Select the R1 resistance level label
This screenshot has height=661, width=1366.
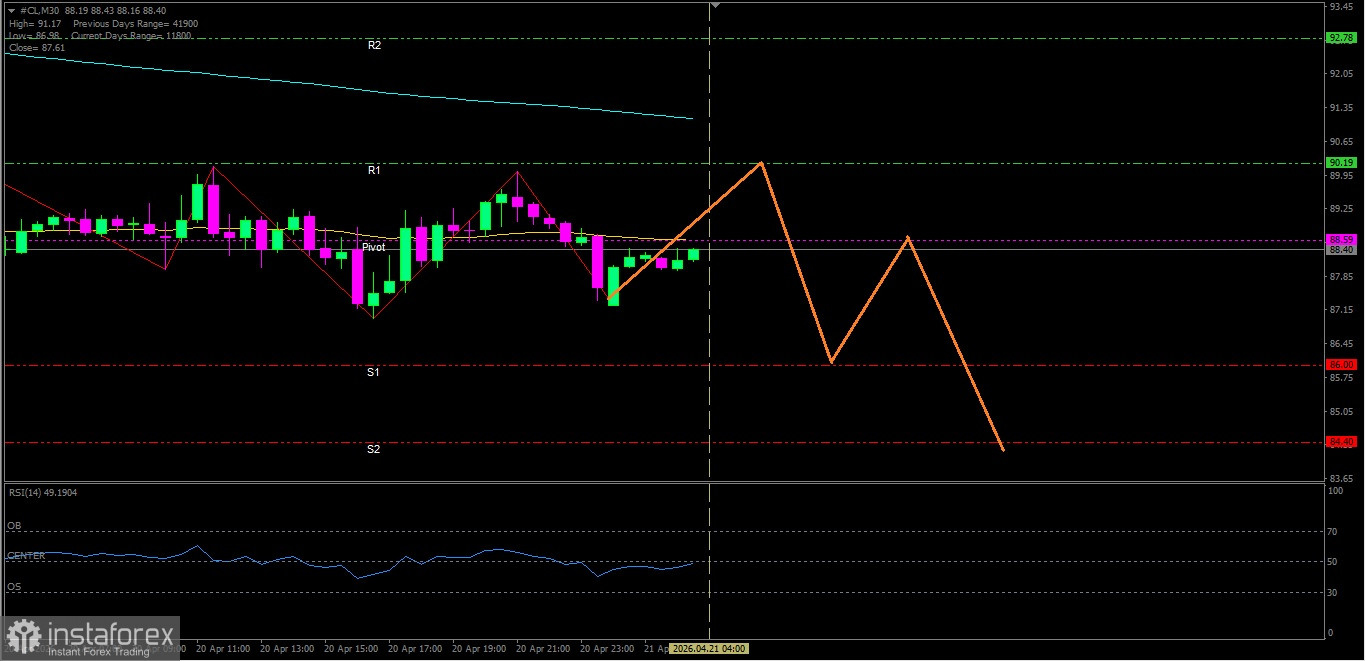click(x=374, y=171)
